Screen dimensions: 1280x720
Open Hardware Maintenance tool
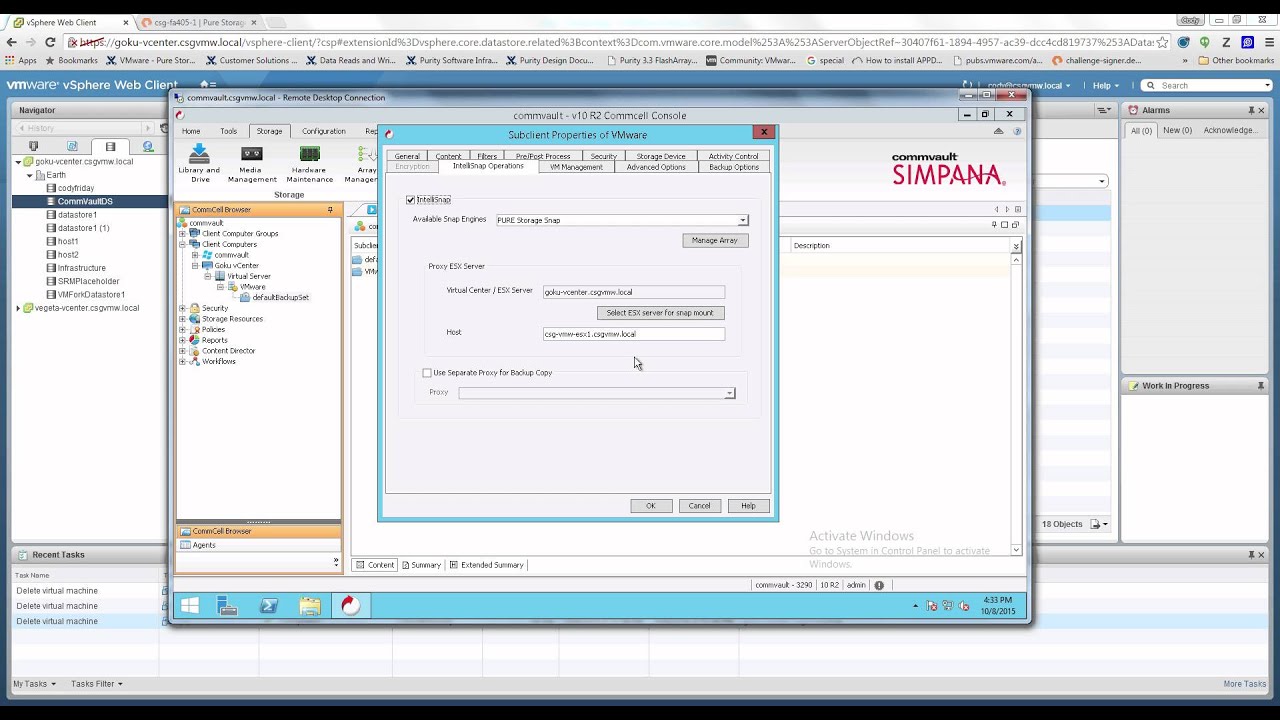(309, 162)
